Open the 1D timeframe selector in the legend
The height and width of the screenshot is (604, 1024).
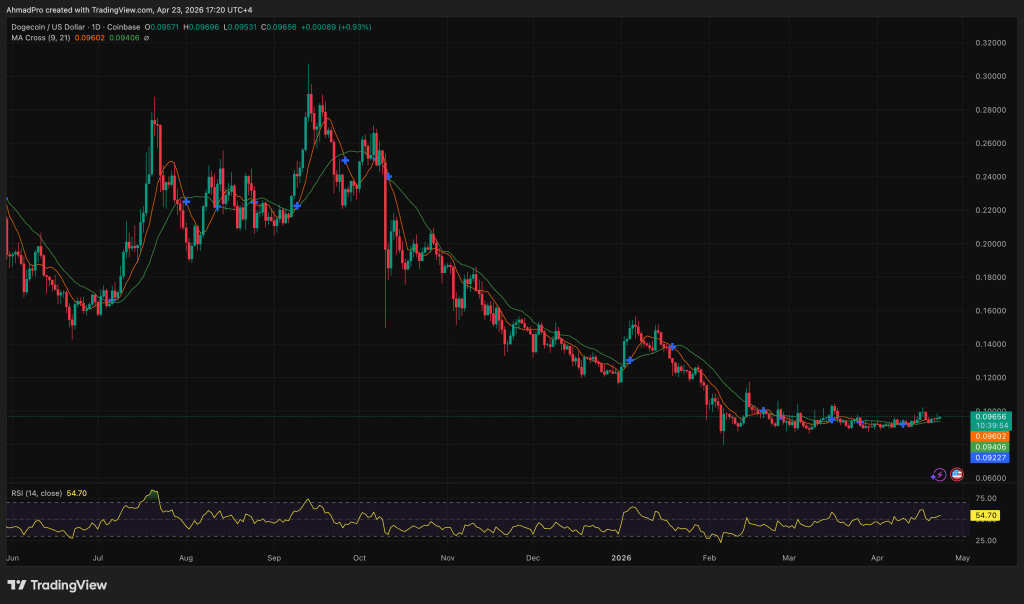point(94,29)
